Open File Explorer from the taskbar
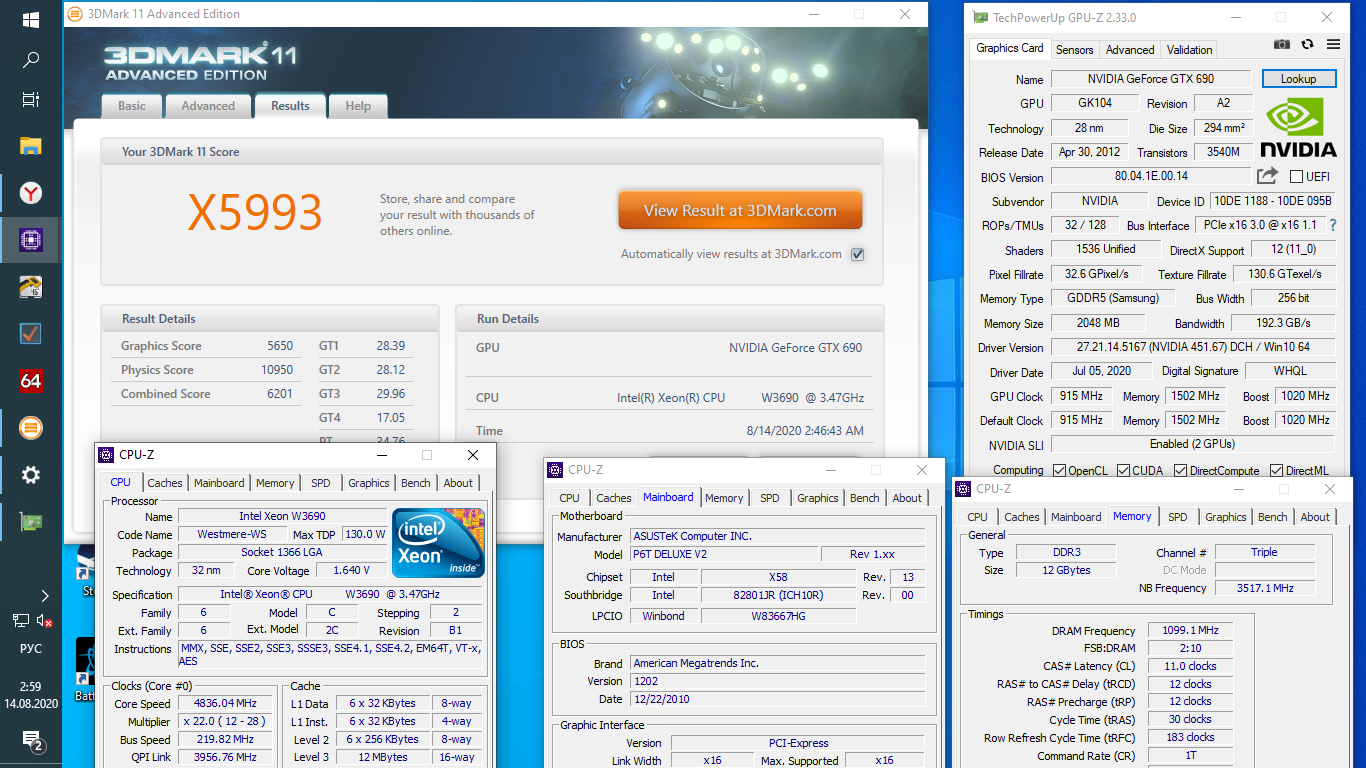Screen dimensions: 1366x768 point(30,146)
